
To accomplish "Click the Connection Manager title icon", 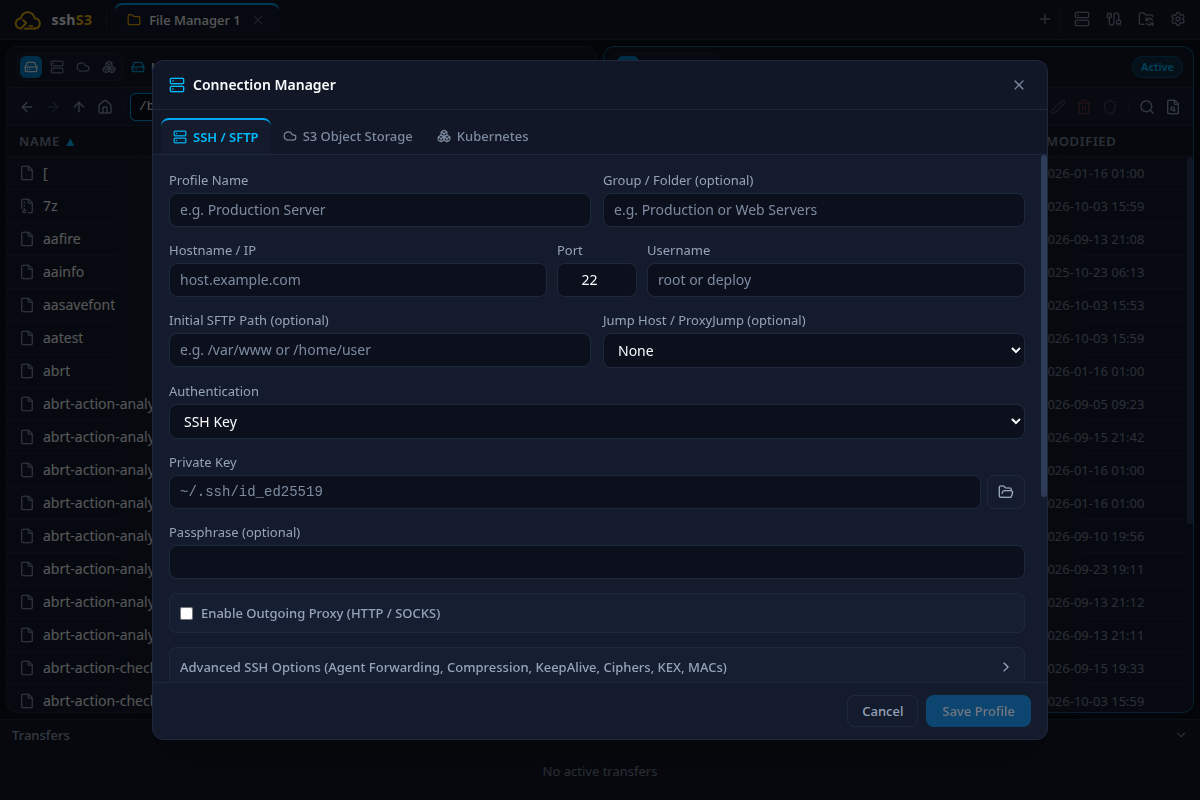I will pos(177,85).
